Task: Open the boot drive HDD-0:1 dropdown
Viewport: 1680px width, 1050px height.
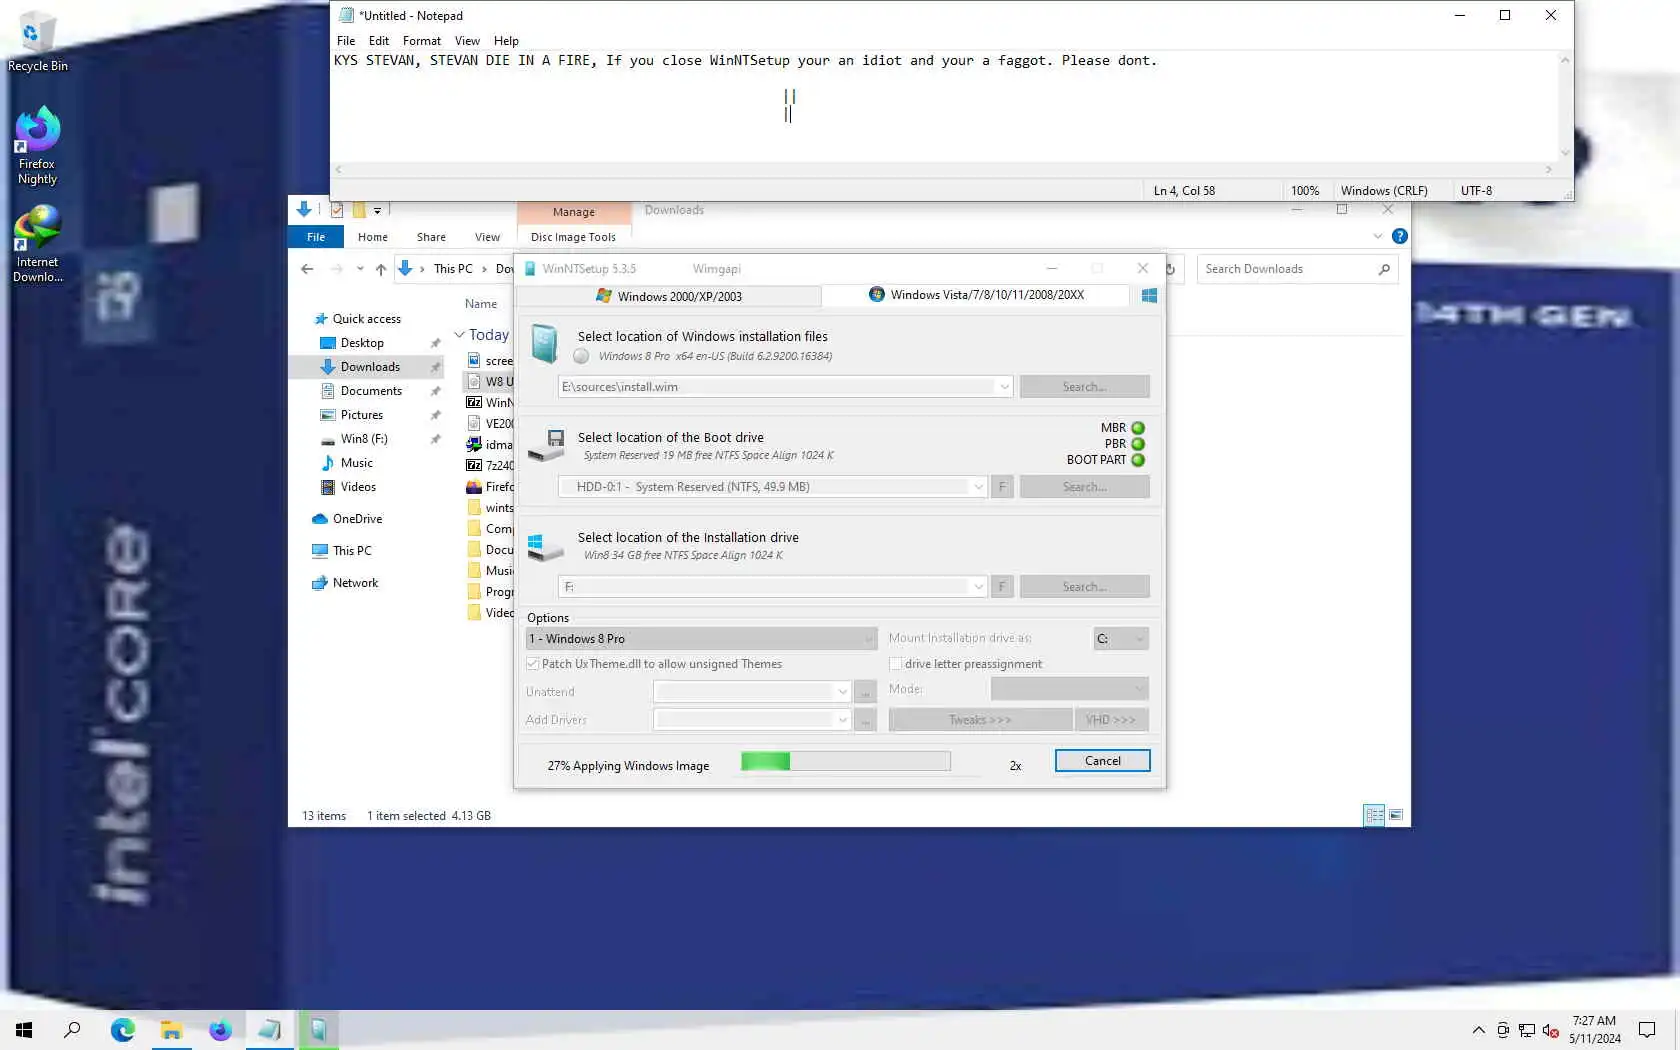Action: (978, 487)
